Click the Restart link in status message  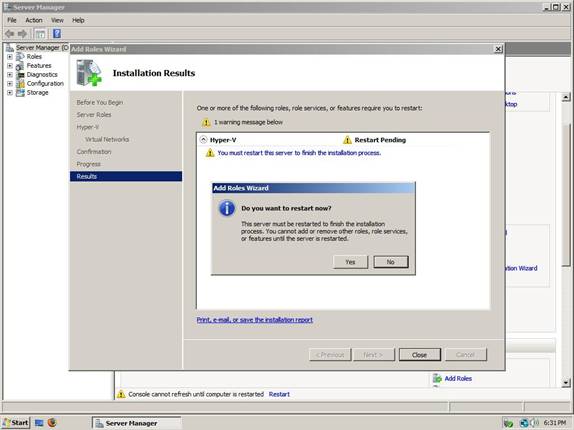pyautogui.click(x=279, y=394)
